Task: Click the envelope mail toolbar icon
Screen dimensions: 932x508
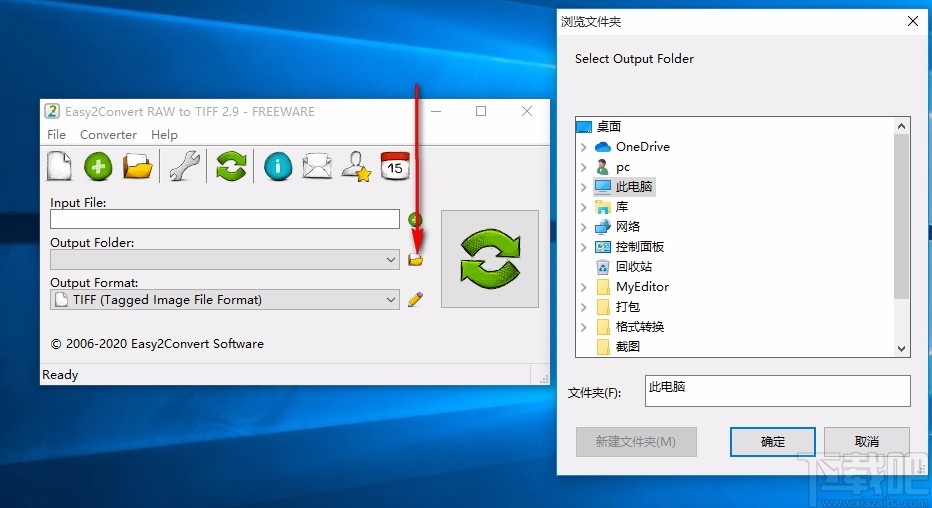Action: (x=317, y=166)
